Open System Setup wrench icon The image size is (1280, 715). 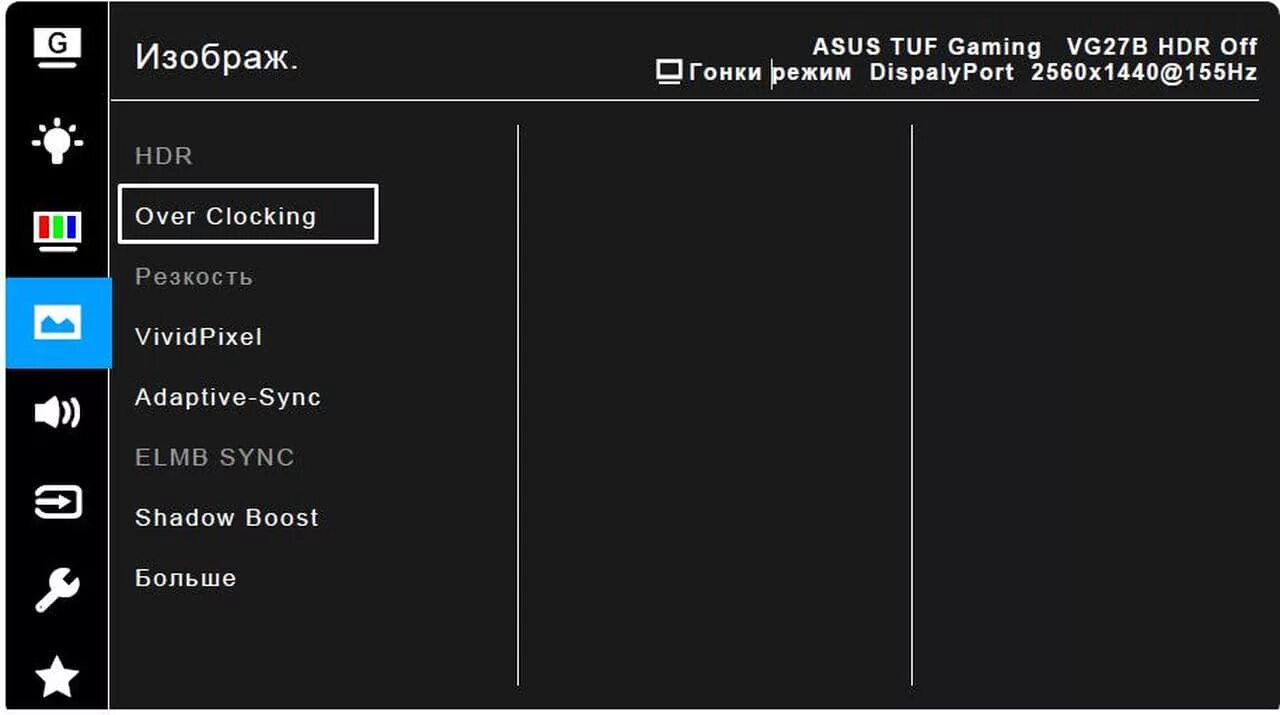[x=57, y=590]
